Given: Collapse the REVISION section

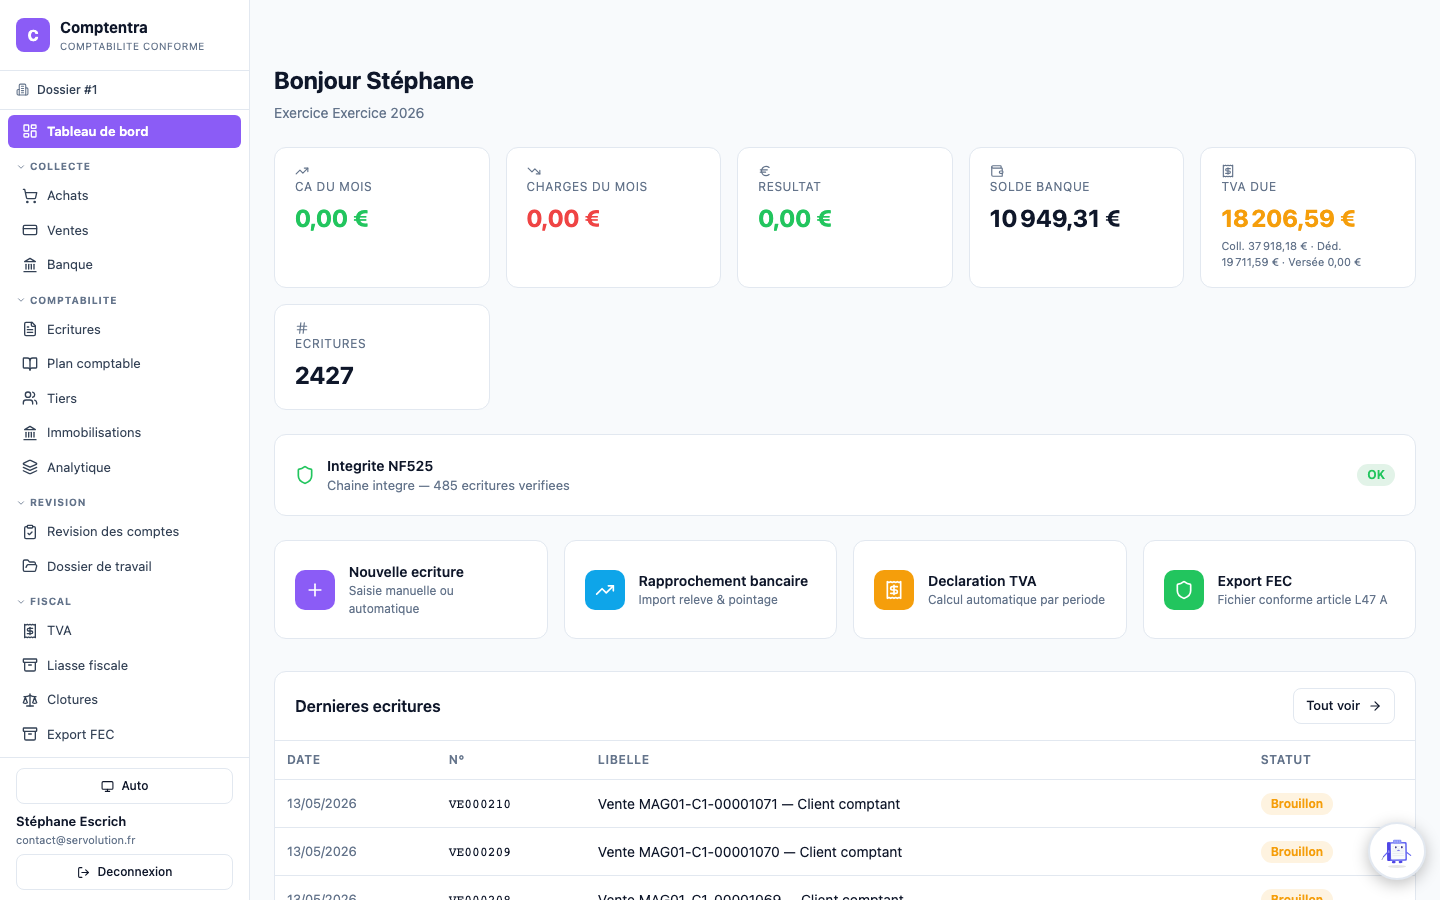Looking at the screenshot, I should point(52,503).
